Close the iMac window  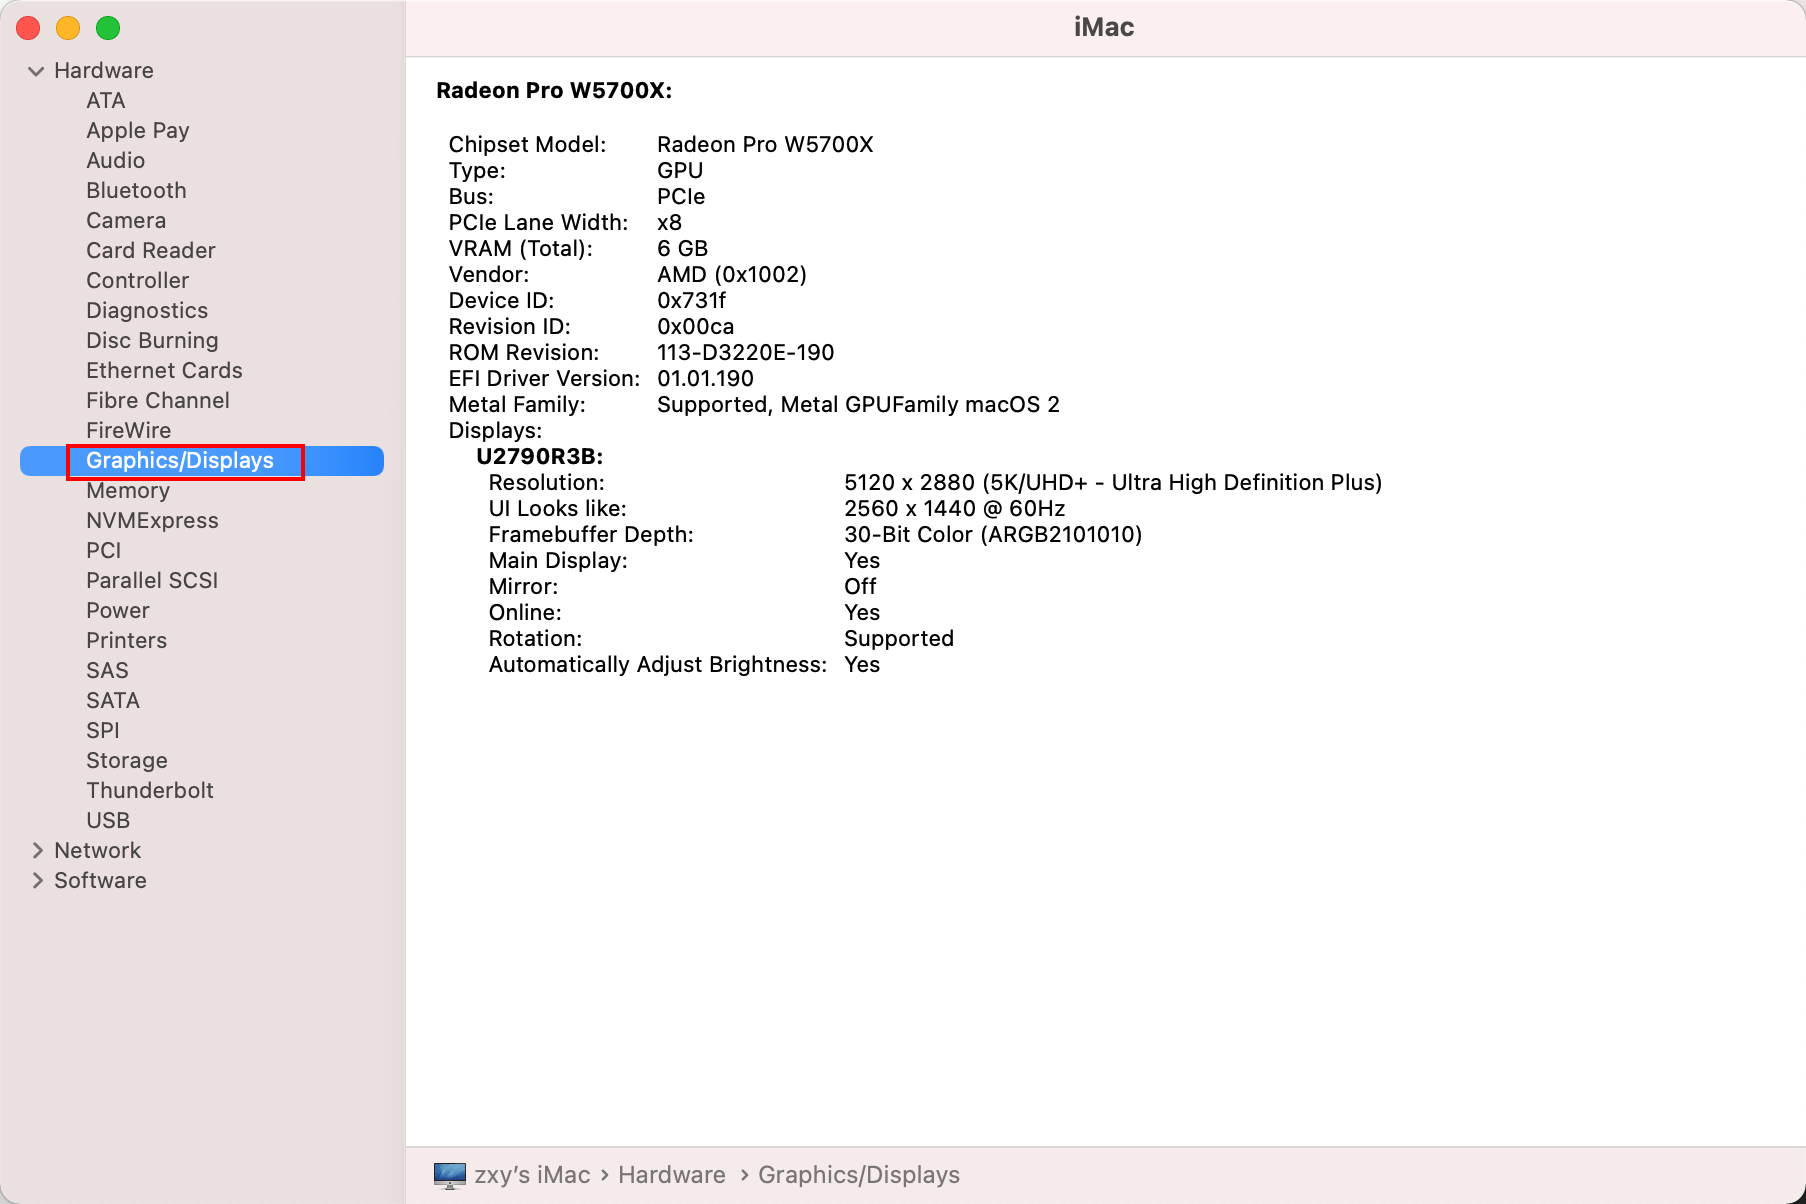click(x=28, y=28)
